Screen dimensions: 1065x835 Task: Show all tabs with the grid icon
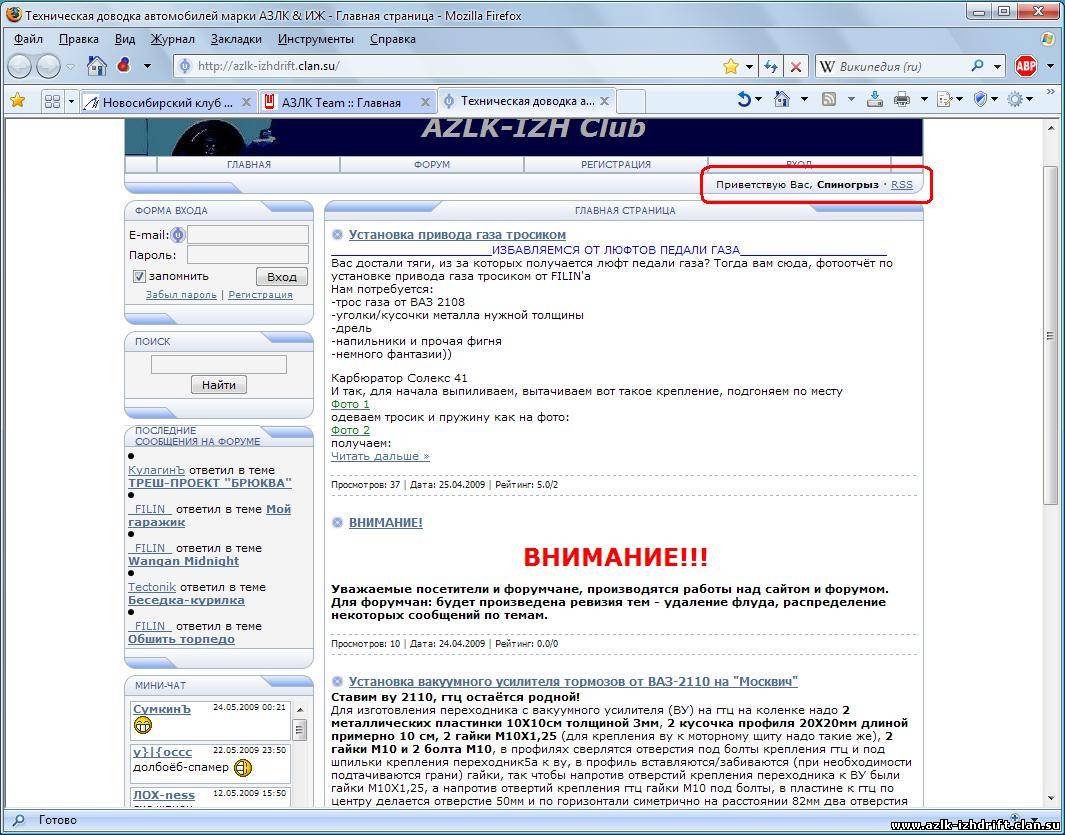pos(52,102)
